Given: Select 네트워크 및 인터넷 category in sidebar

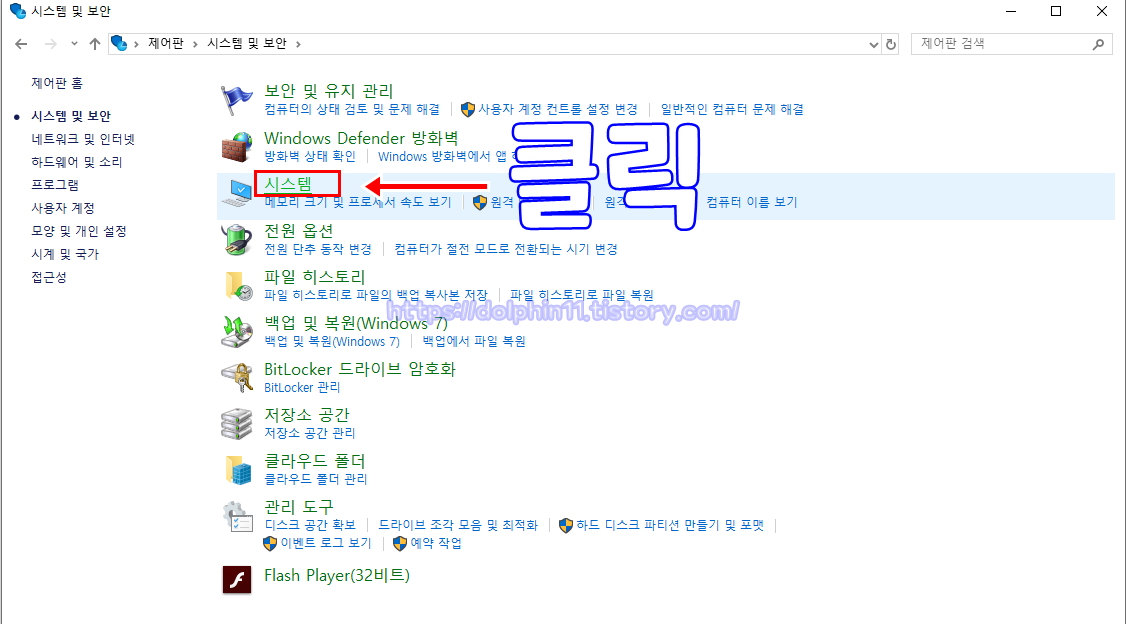Looking at the screenshot, I should pos(83,139).
